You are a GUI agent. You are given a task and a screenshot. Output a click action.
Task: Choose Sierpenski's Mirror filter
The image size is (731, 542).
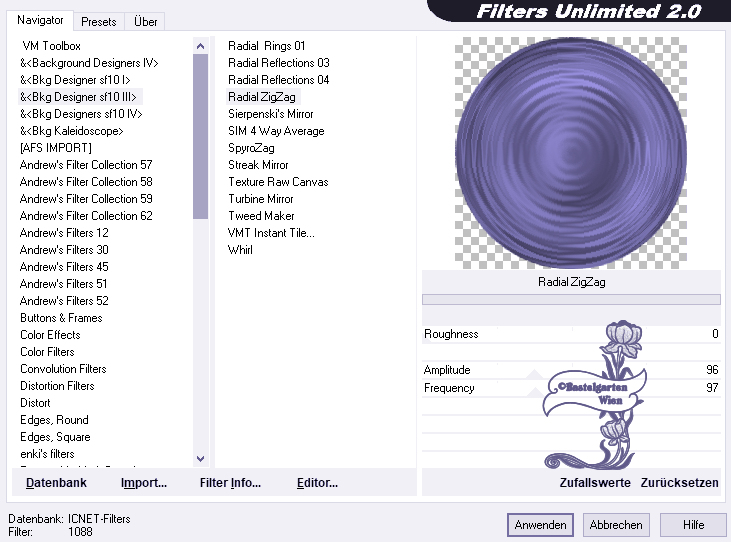pyautogui.click(x=270, y=114)
